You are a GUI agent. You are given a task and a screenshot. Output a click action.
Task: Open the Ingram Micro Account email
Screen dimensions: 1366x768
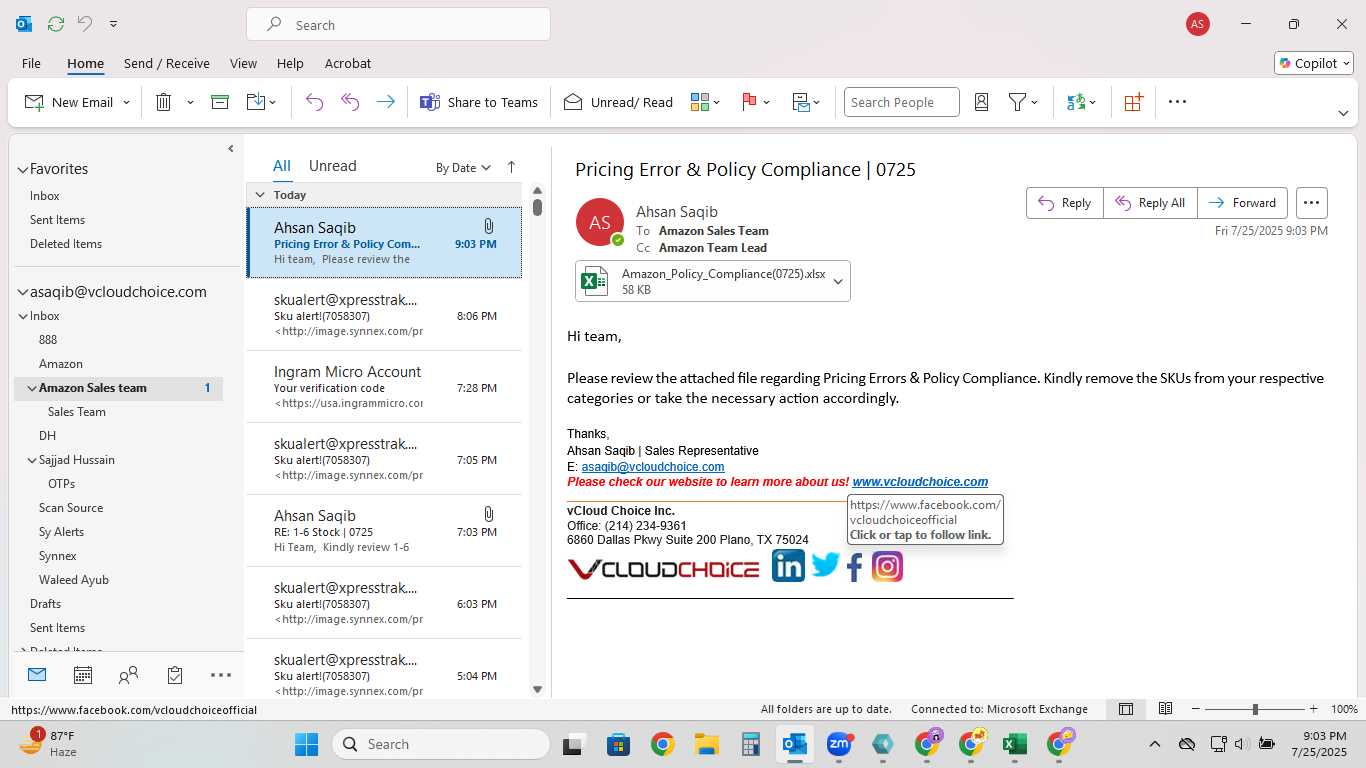pyautogui.click(x=384, y=387)
